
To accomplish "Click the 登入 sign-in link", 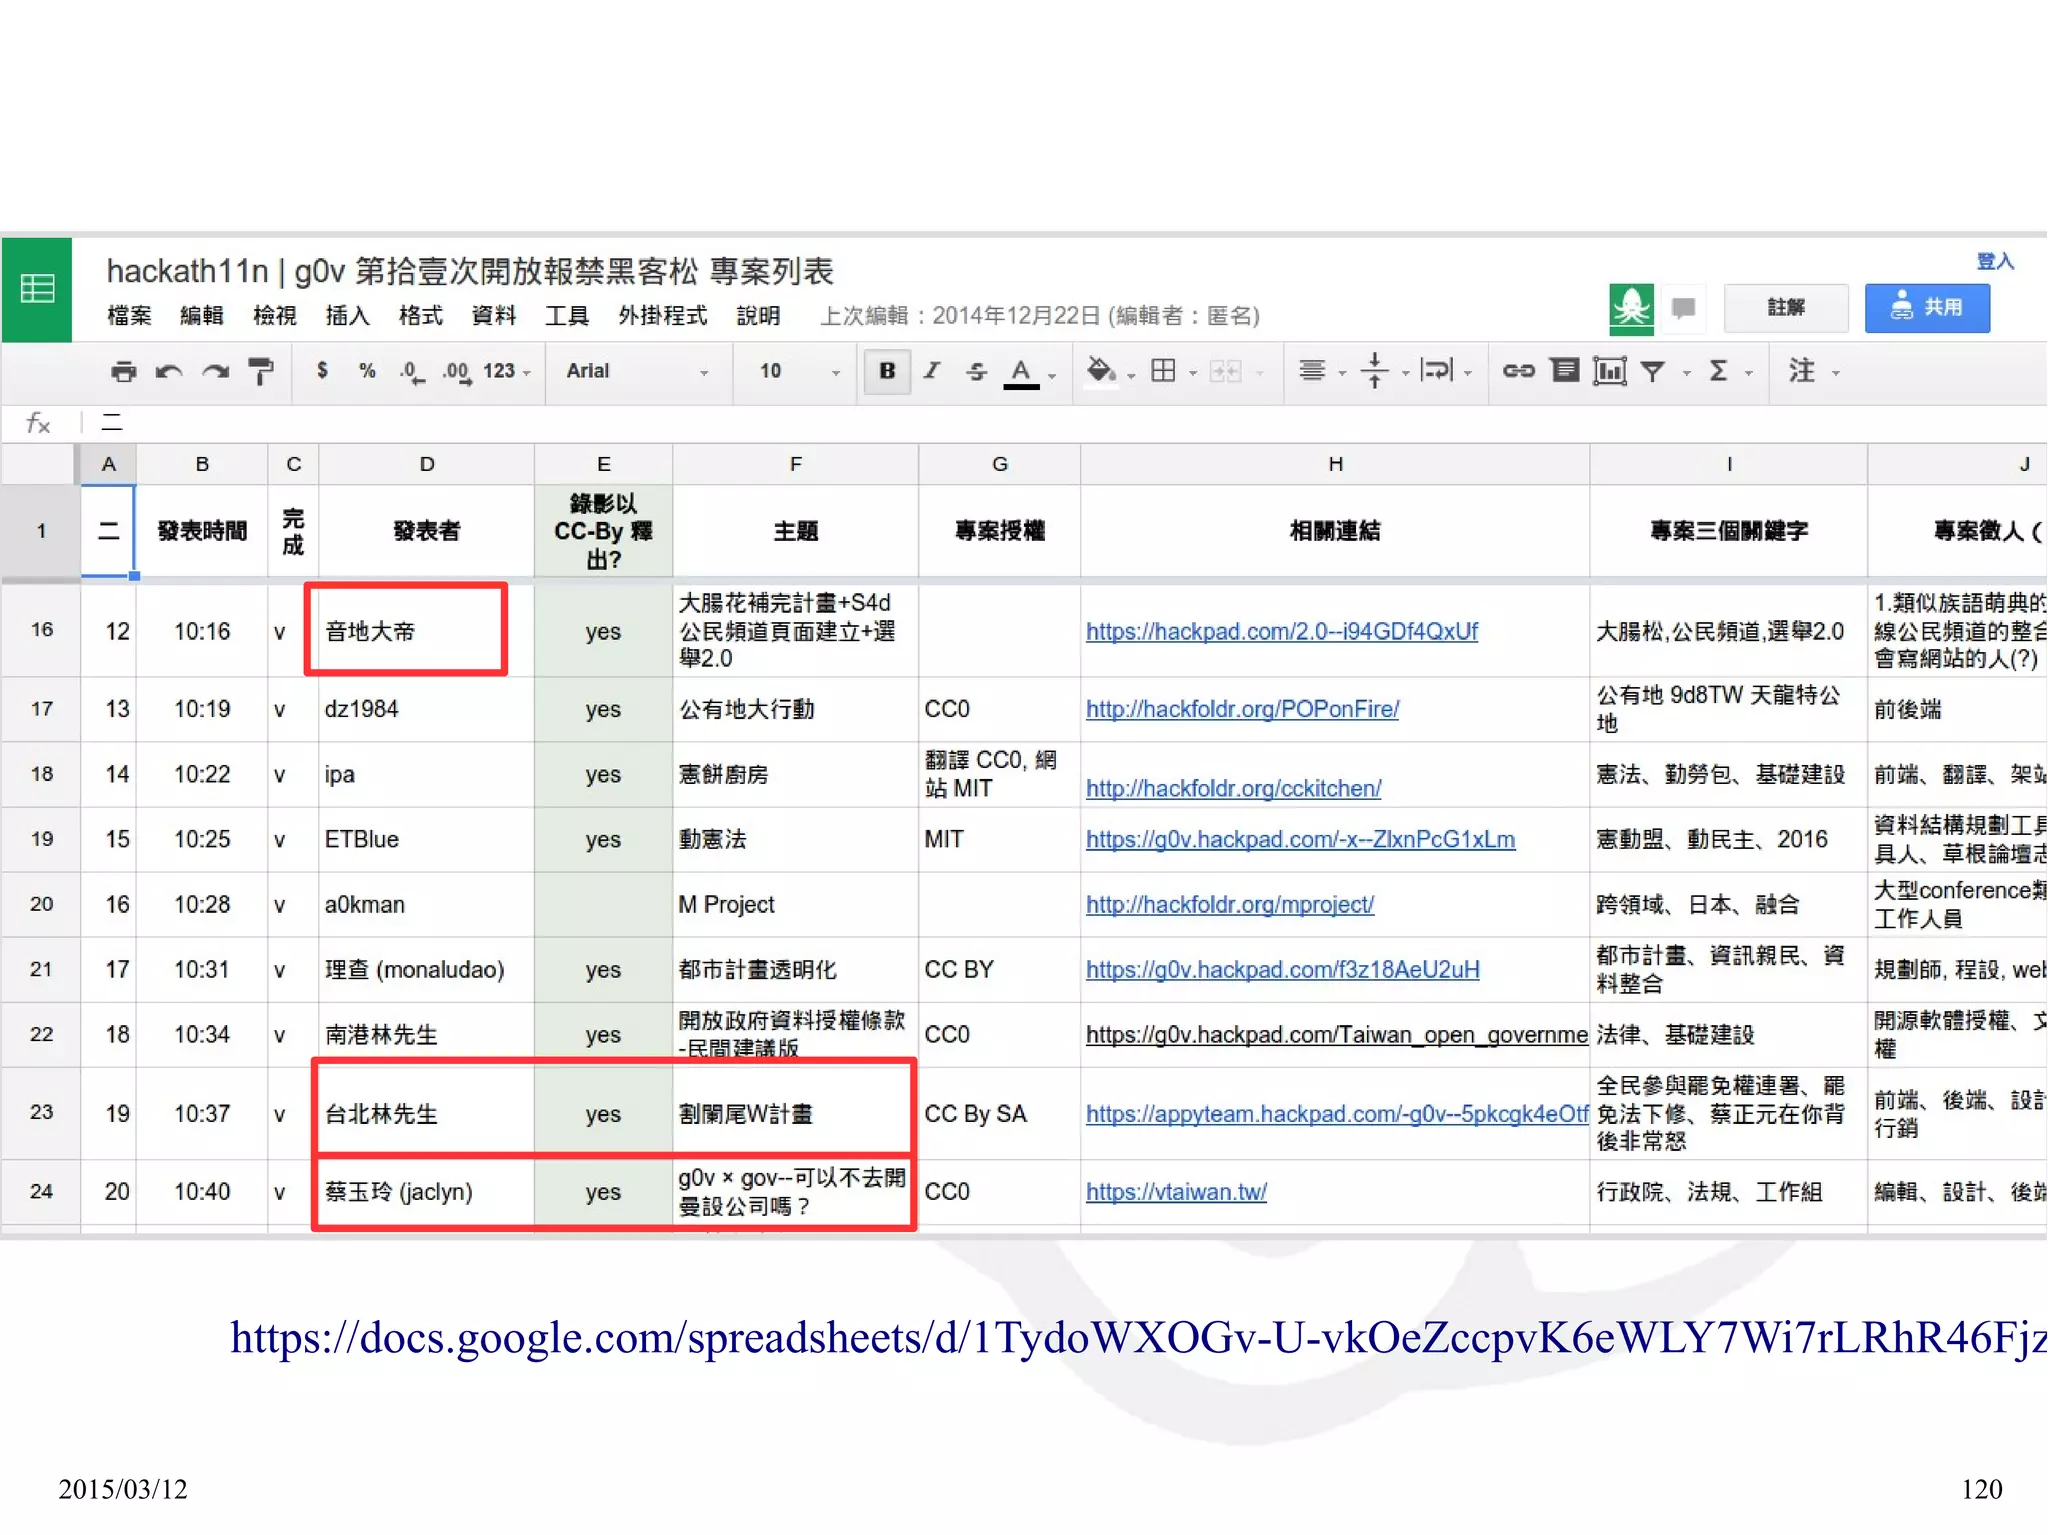I will [1995, 261].
